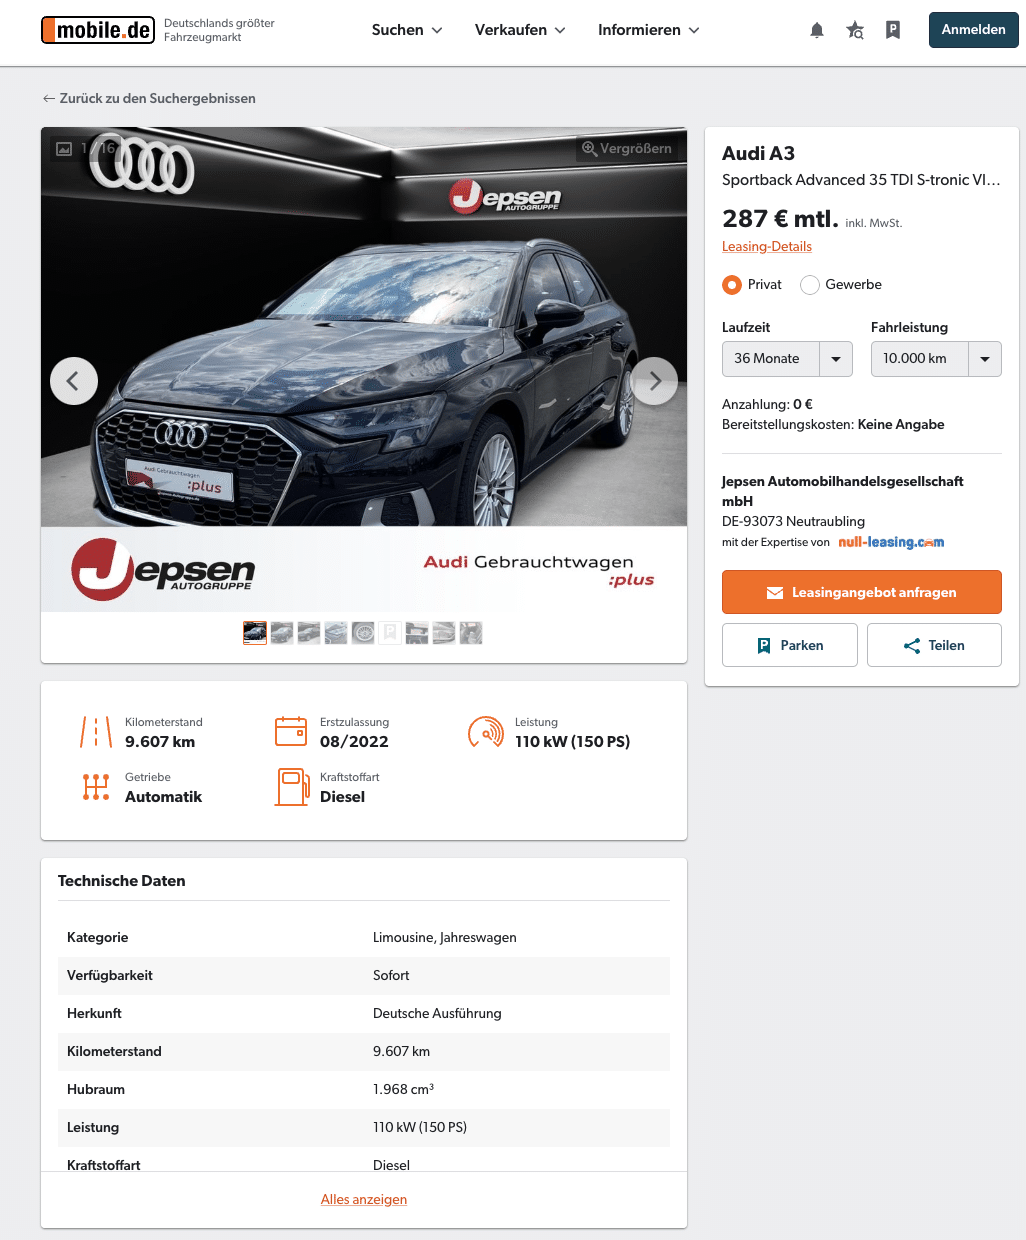This screenshot has height=1240, width=1026.
Task: Click the Vergrößern magnifier on photo
Action: click(627, 149)
